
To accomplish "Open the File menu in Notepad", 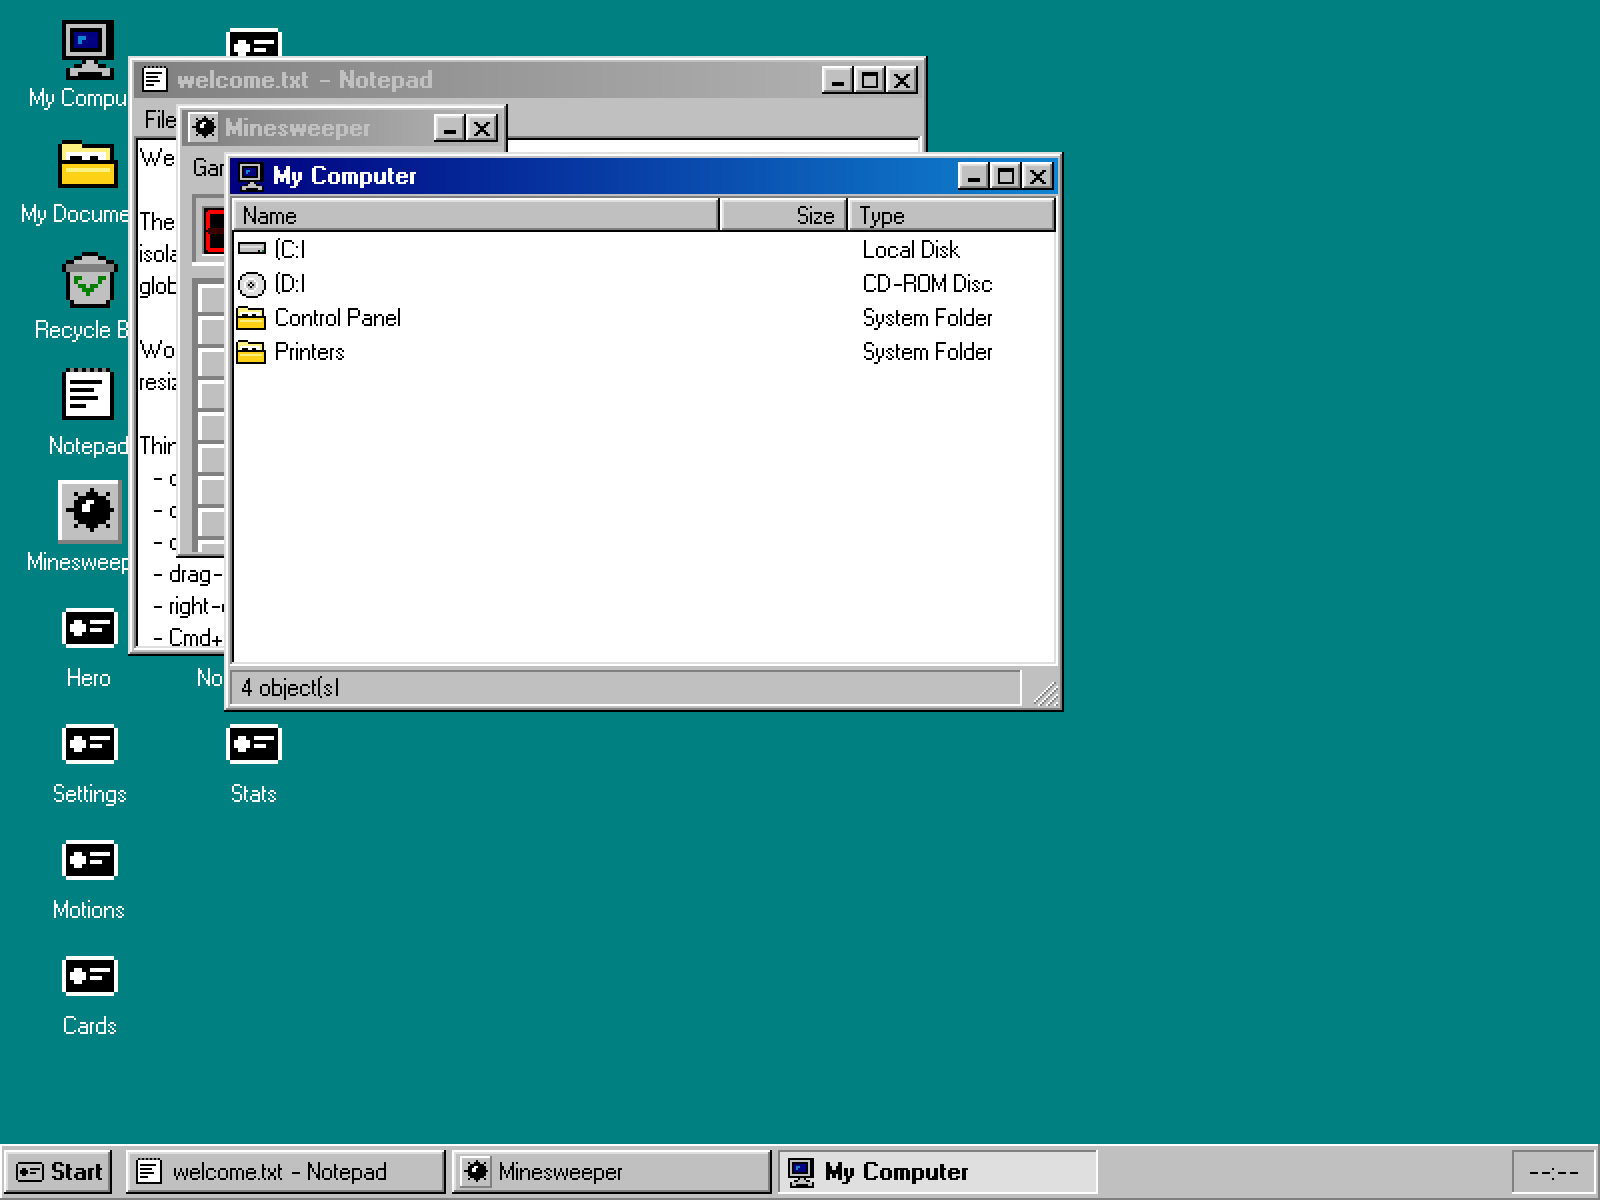I will [160, 120].
